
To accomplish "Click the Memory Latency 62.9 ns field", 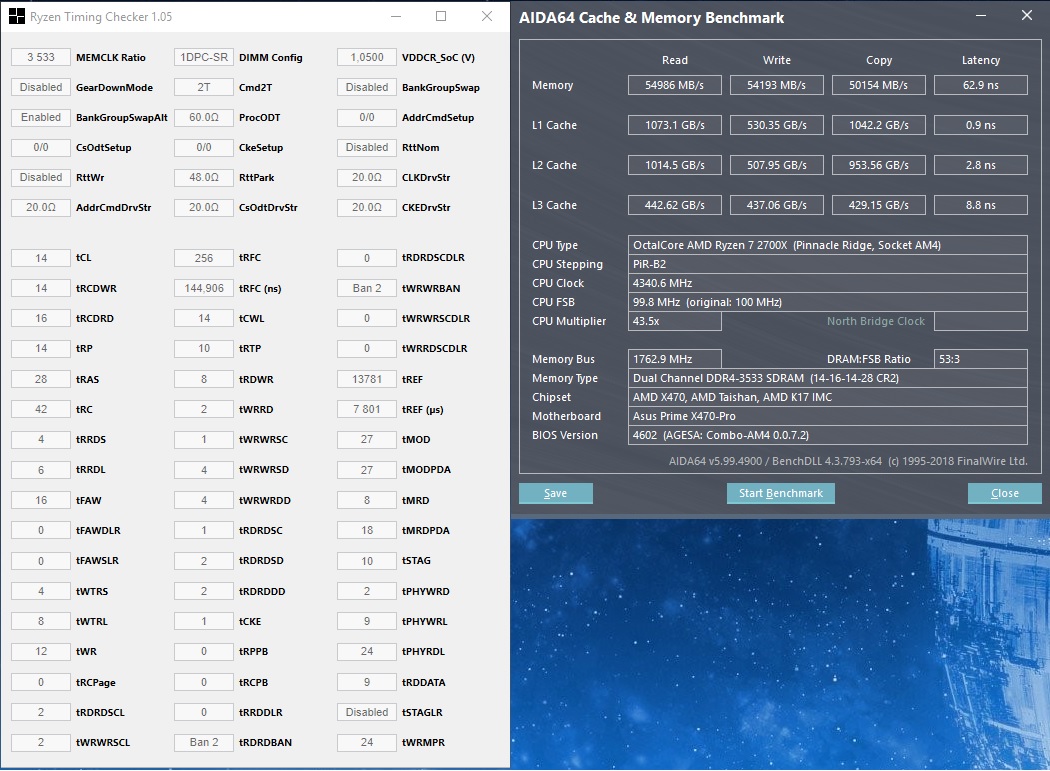I will [980, 85].
